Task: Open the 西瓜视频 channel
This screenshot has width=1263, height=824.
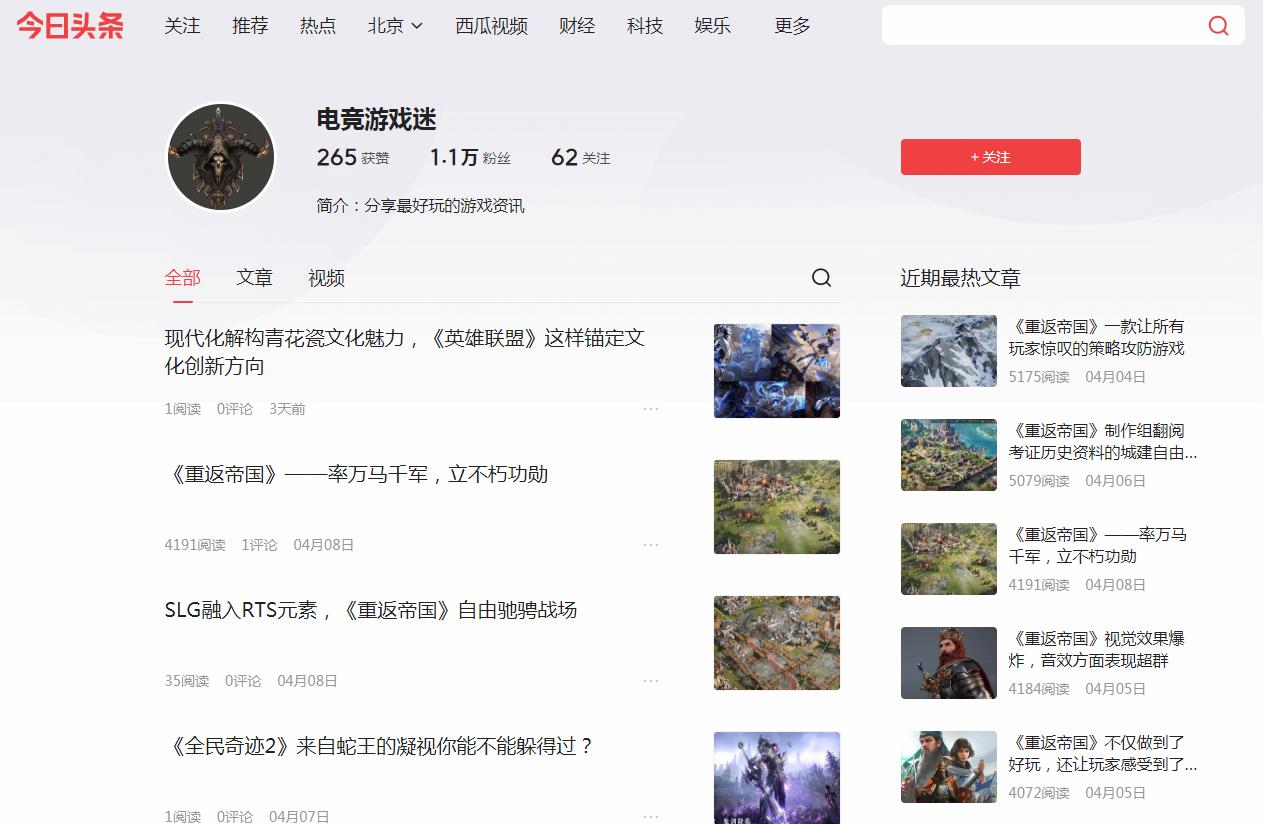Action: tap(491, 26)
